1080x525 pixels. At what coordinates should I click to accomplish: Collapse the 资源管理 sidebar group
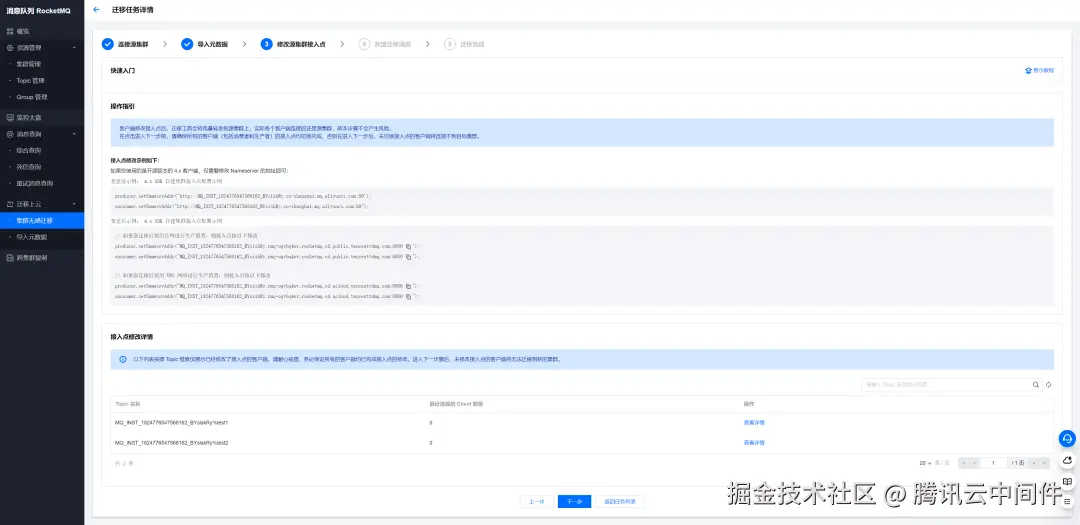point(74,48)
